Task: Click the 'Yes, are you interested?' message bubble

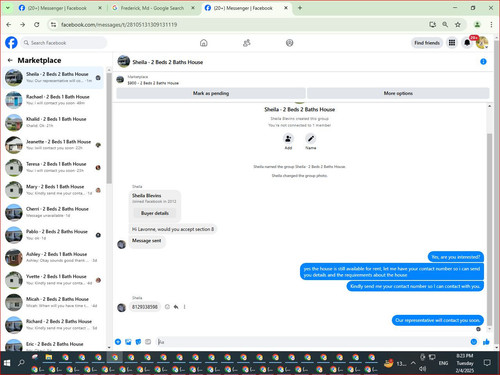Action: 456,257
